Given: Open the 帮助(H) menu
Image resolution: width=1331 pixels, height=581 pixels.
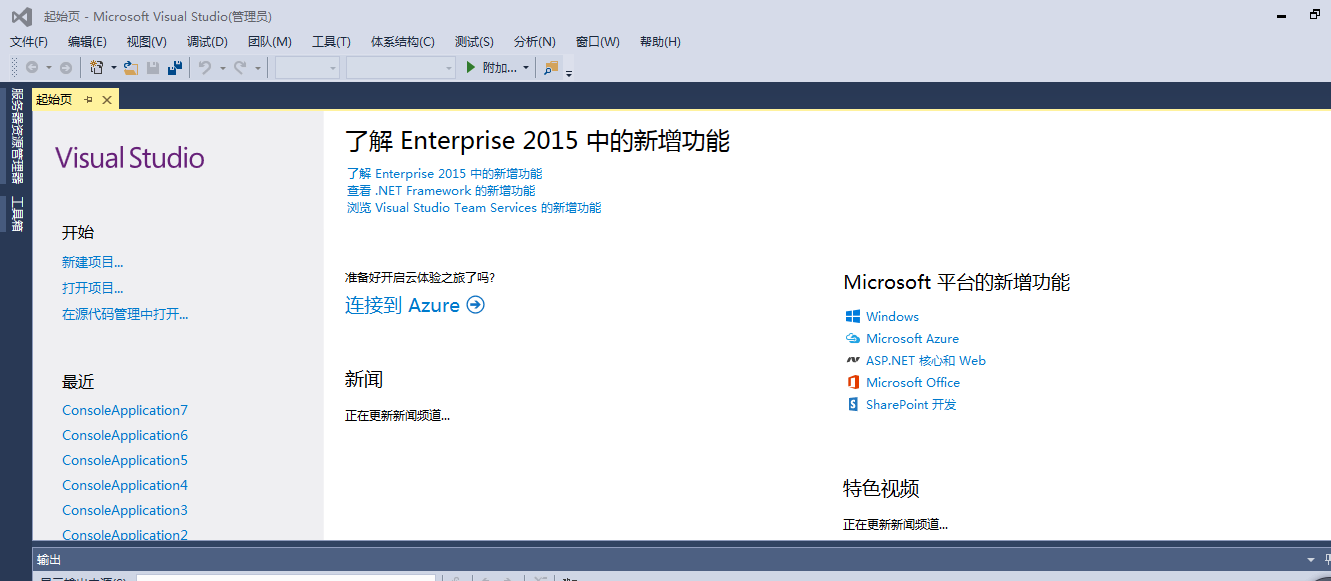Looking at the screenshot, I should 660,42.
